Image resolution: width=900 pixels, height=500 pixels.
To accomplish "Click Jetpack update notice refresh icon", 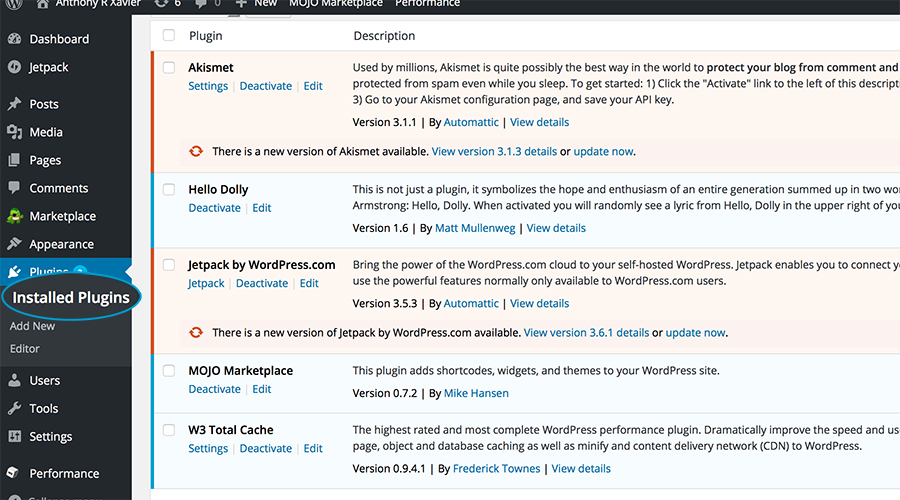I will 196,332.
